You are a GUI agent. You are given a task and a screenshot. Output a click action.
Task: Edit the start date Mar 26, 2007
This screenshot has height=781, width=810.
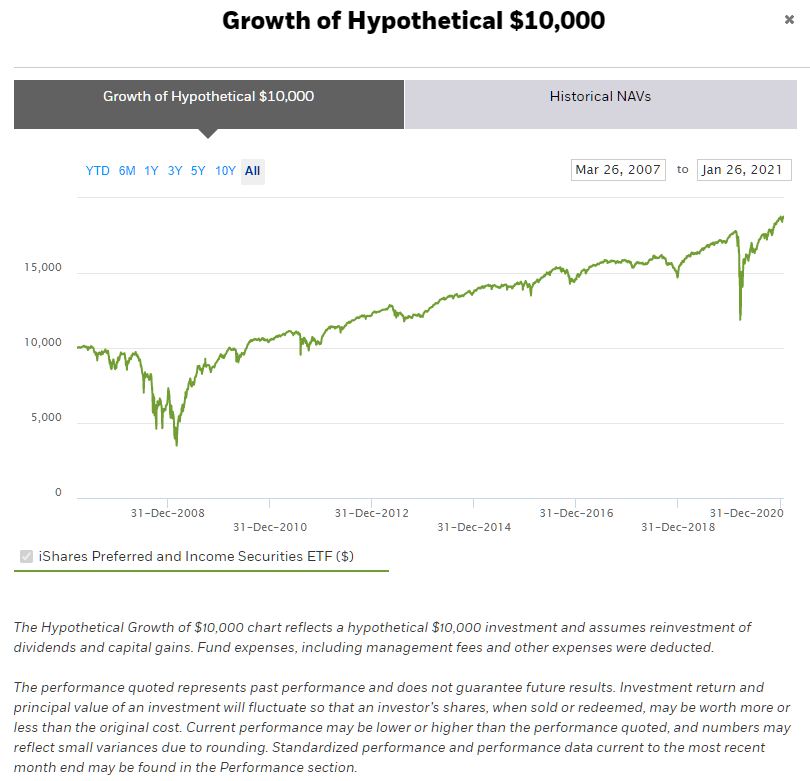[618, 170]
